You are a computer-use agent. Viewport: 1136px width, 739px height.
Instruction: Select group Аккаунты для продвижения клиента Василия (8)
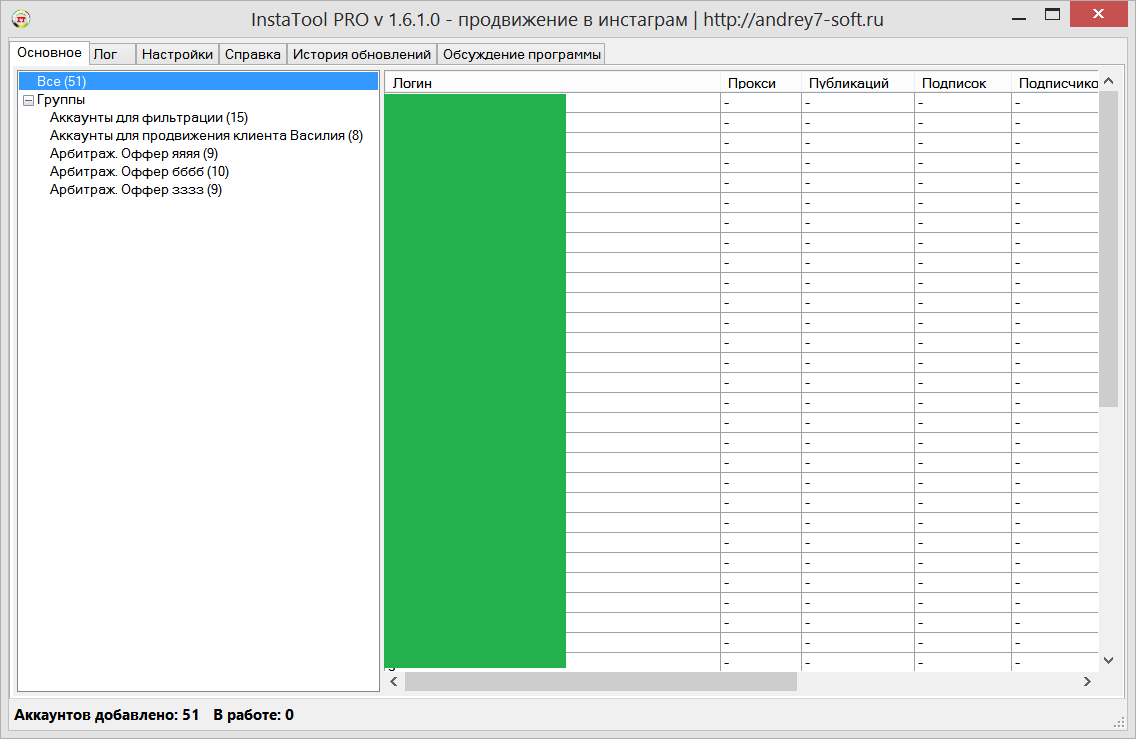coord(206,135)
